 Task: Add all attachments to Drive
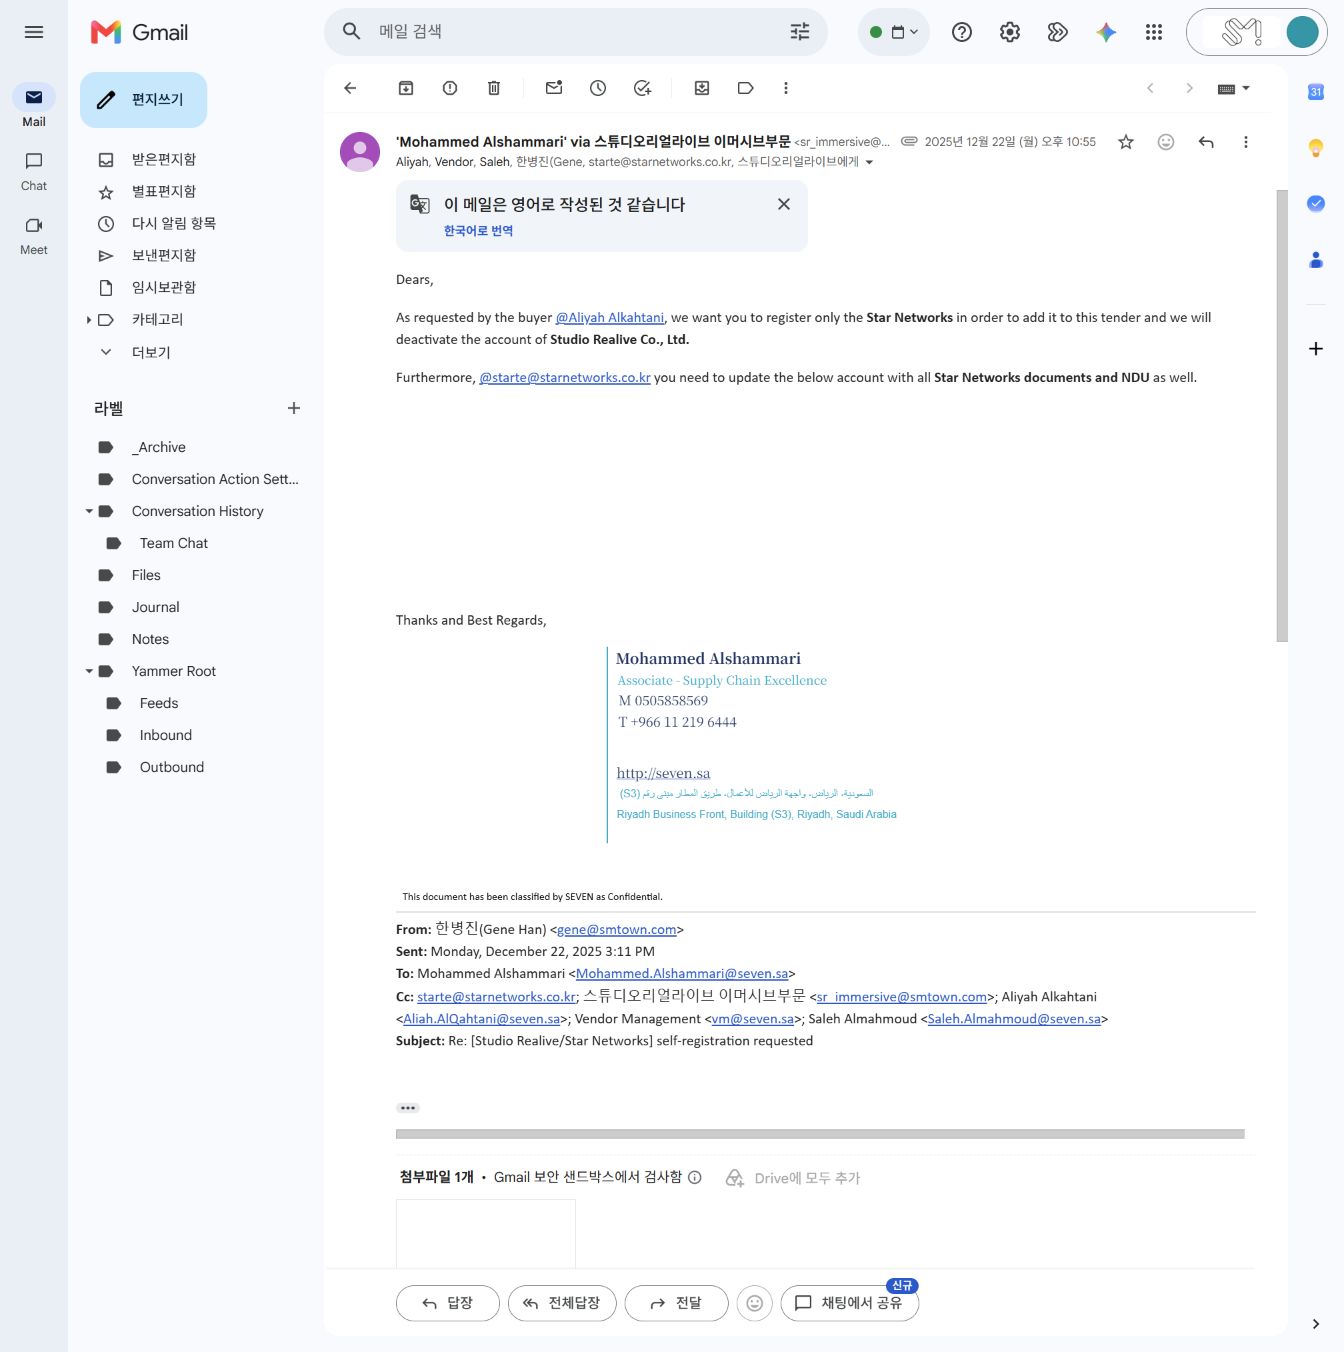[793, 1178]
